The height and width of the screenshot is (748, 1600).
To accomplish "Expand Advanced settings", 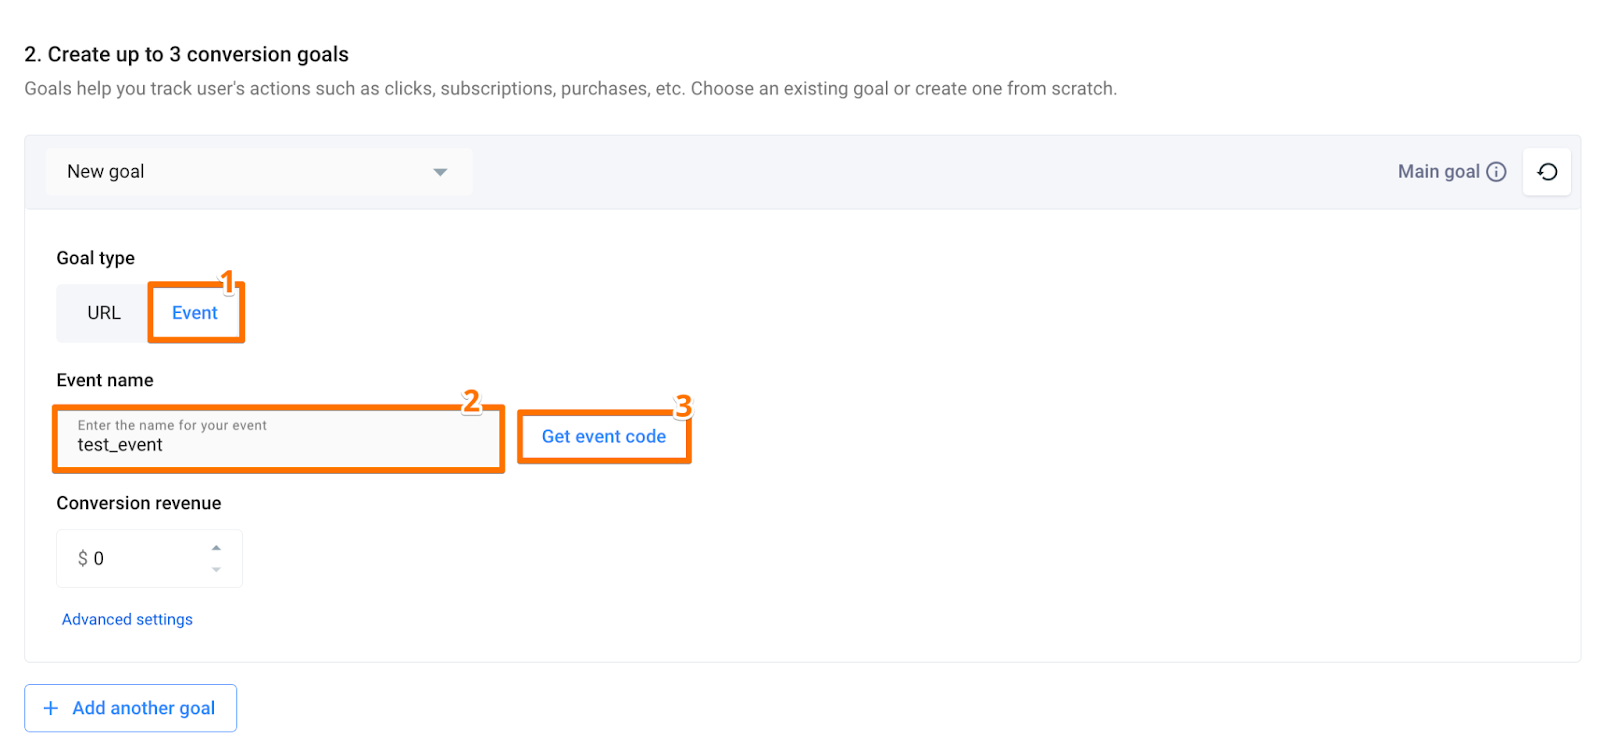I will click(x=127, y=620).
